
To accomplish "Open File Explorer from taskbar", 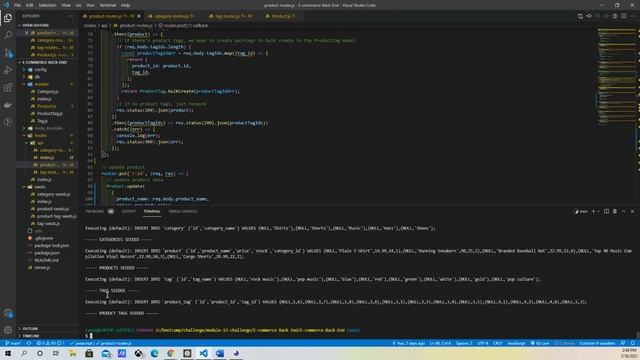I will (x=73, y=353).
